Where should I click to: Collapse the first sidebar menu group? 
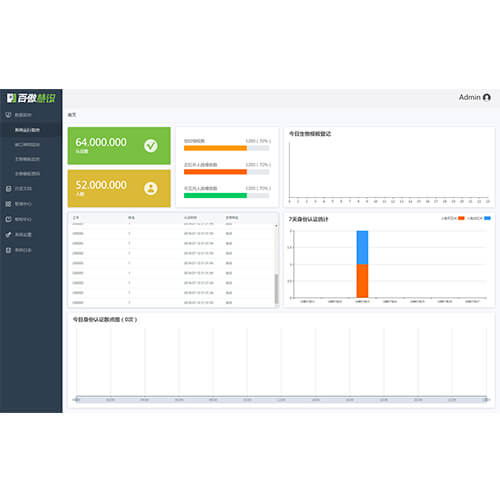pyautogui.click(x=31, y=115)
